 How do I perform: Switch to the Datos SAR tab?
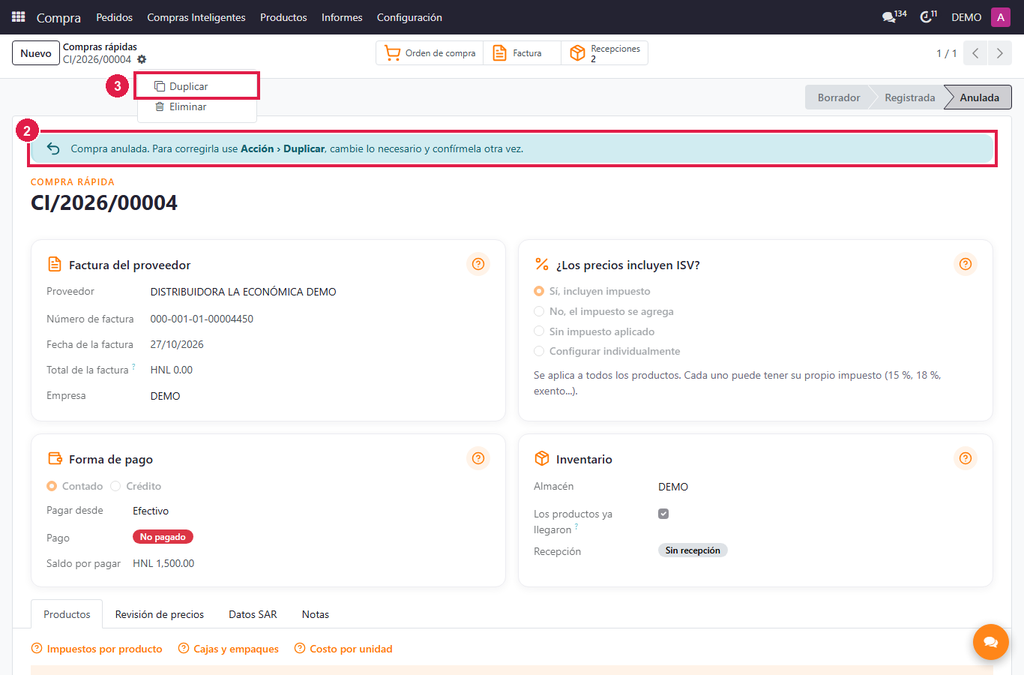tap(253, 614)
